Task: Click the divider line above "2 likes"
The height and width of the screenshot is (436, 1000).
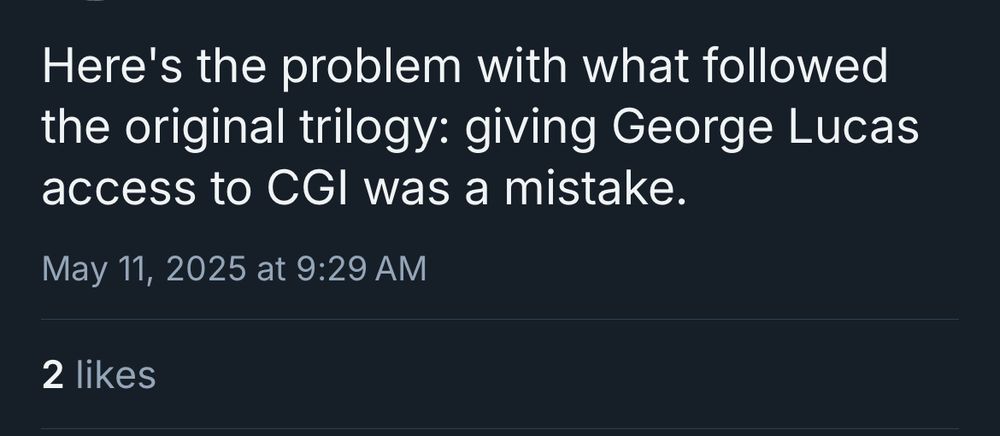Action: (x=500, y=320)
